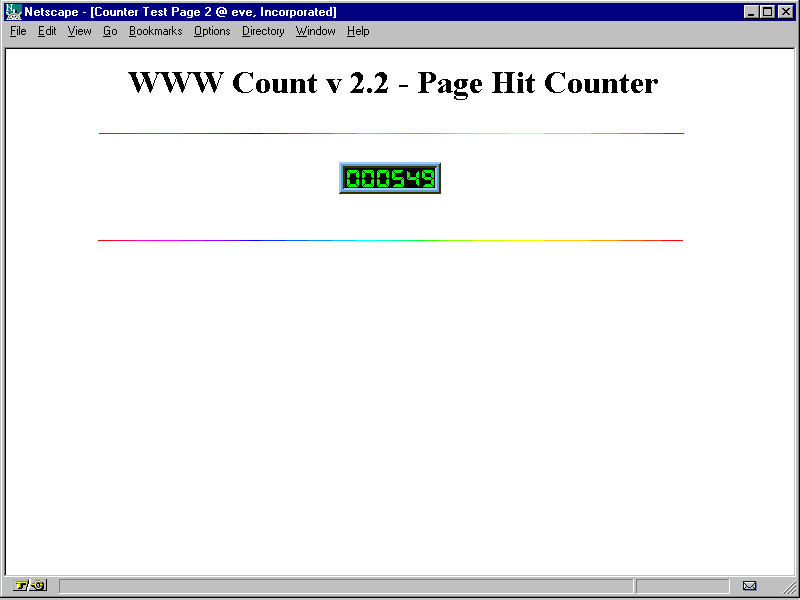This screenshot has height=600, width=800.
Task: Open the Window menu
Action: (x=315, y=31)
